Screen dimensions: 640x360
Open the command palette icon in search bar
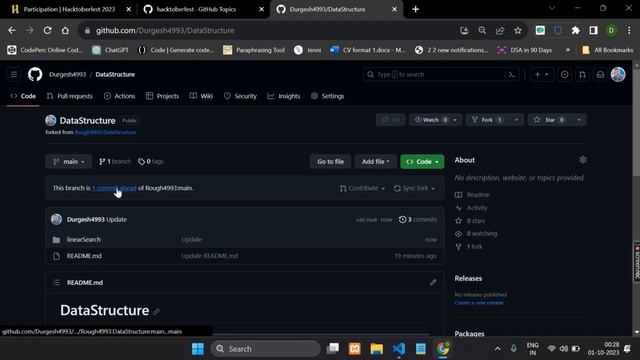[511, 75]
